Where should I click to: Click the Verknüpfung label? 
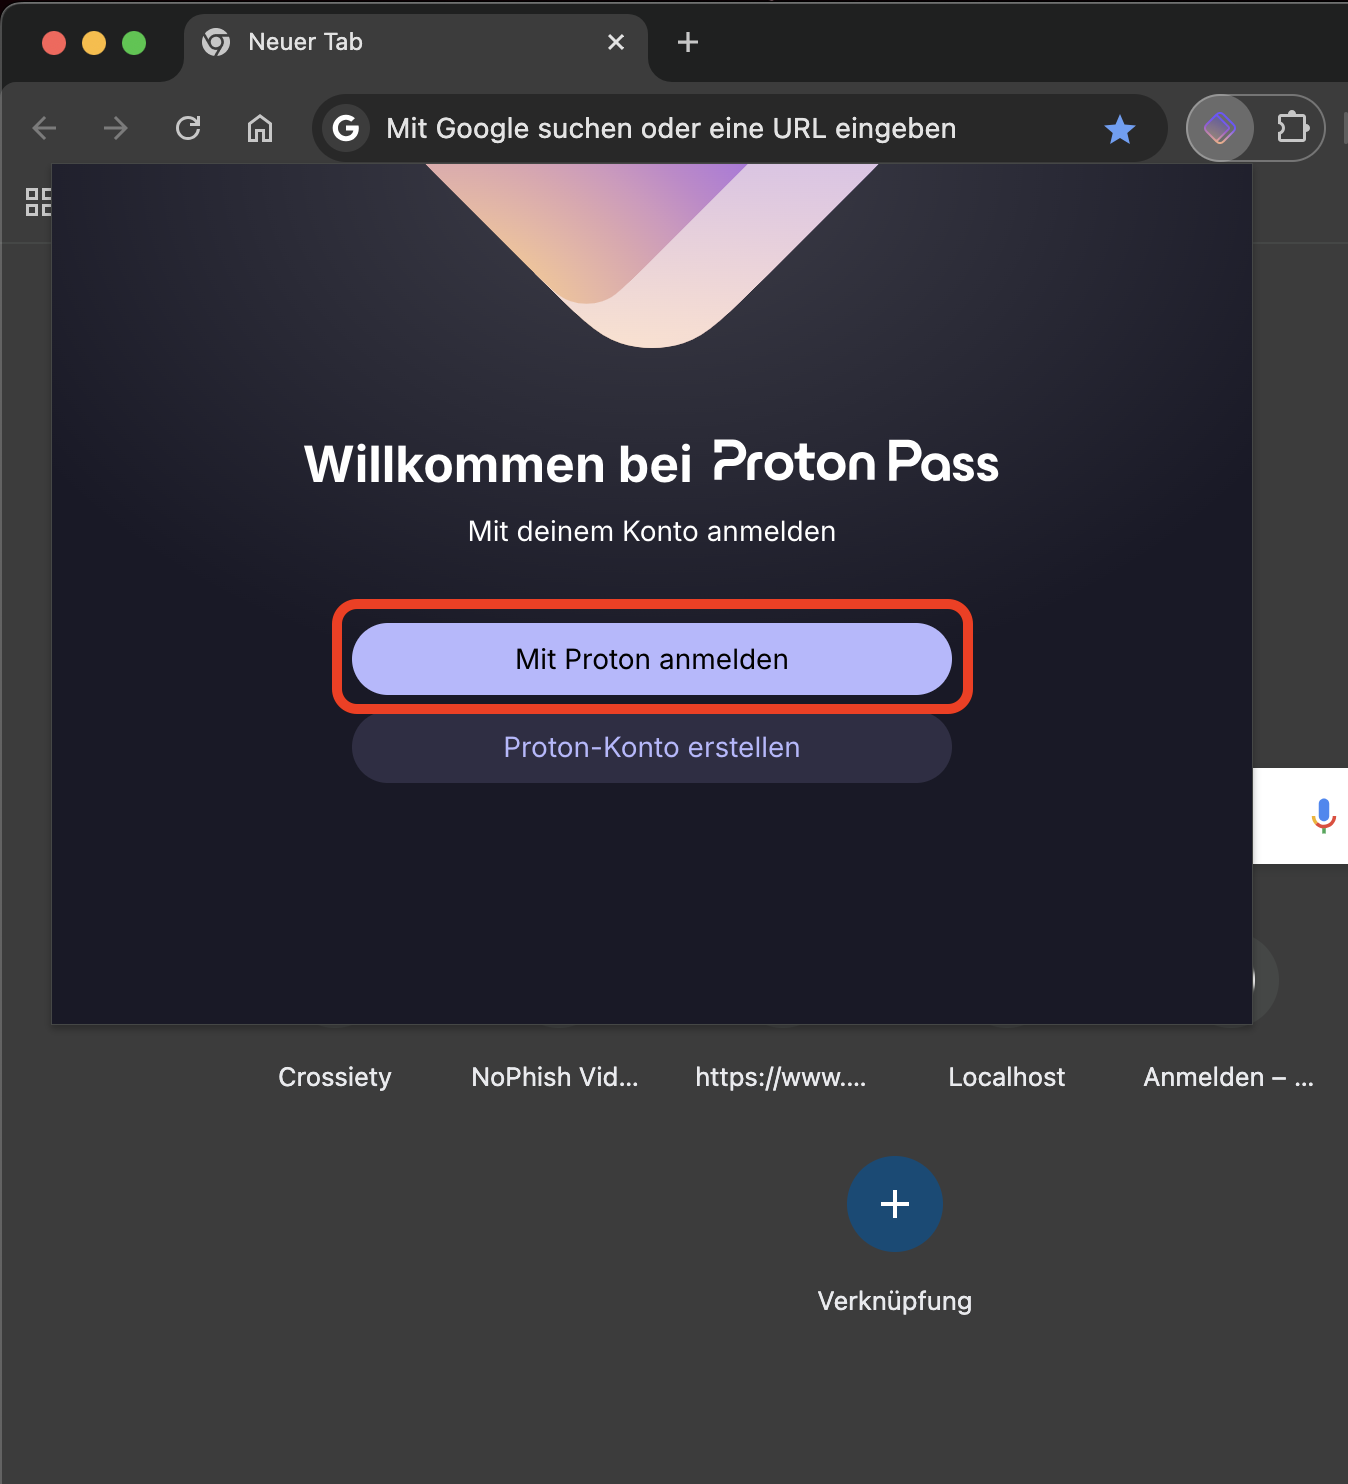tap(895, 1301)
